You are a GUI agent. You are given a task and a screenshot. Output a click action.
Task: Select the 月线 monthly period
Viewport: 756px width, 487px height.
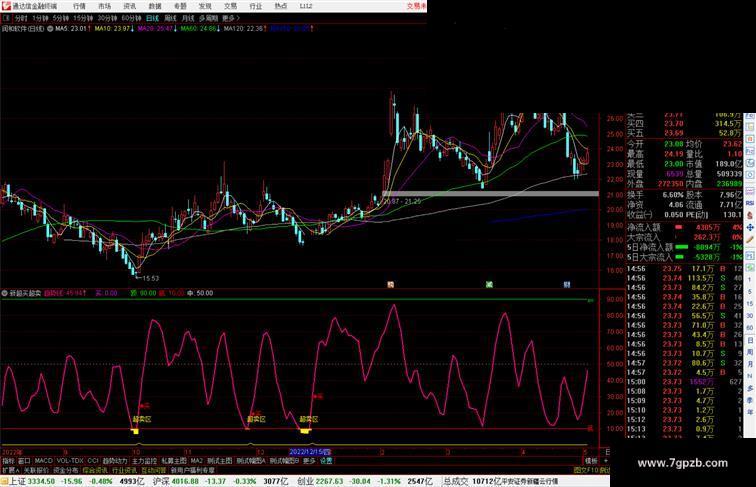188,18
